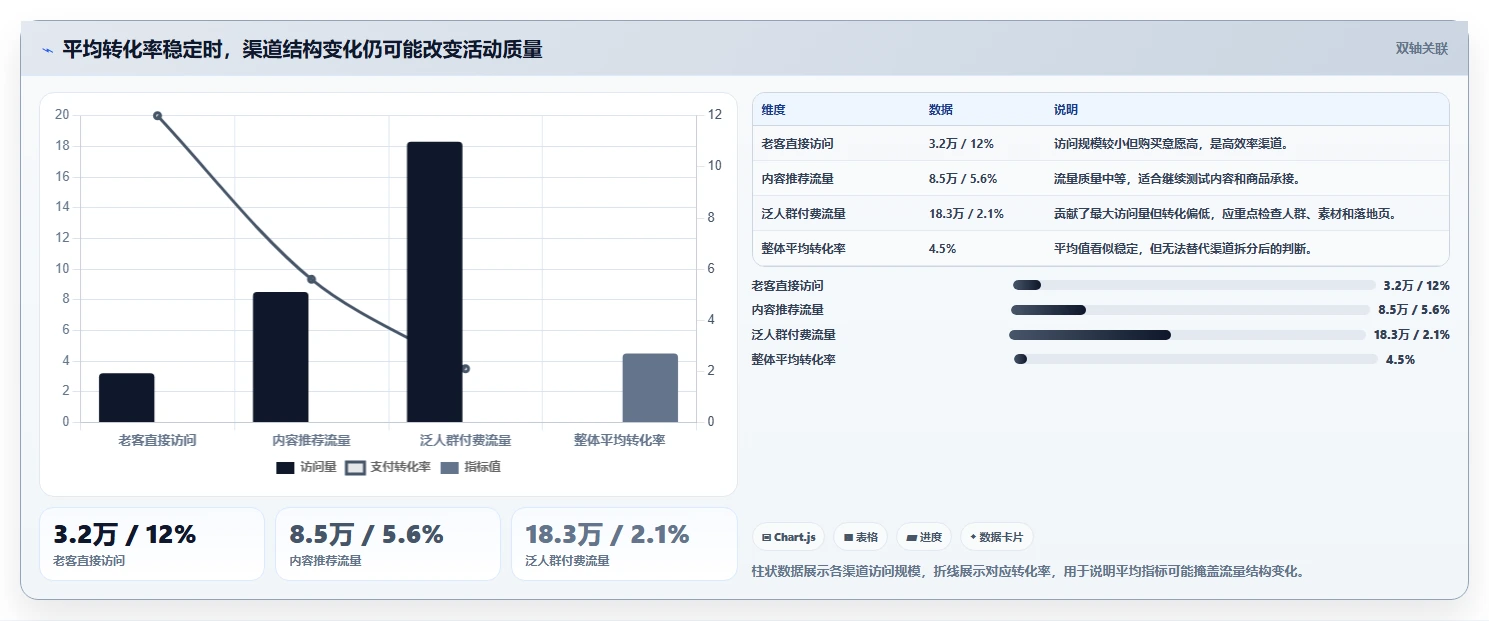Click x-axis label 老客直接访问
This screenshot has width=1489, height=621.
[157, 440]
